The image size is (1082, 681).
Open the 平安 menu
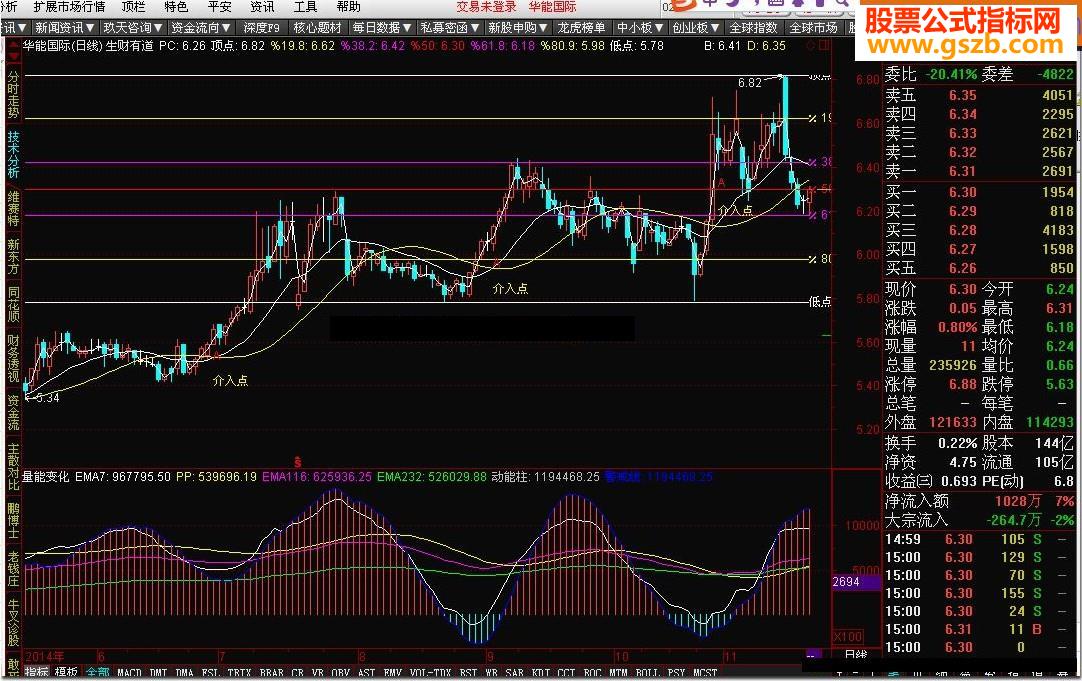(x=219, y=7)
